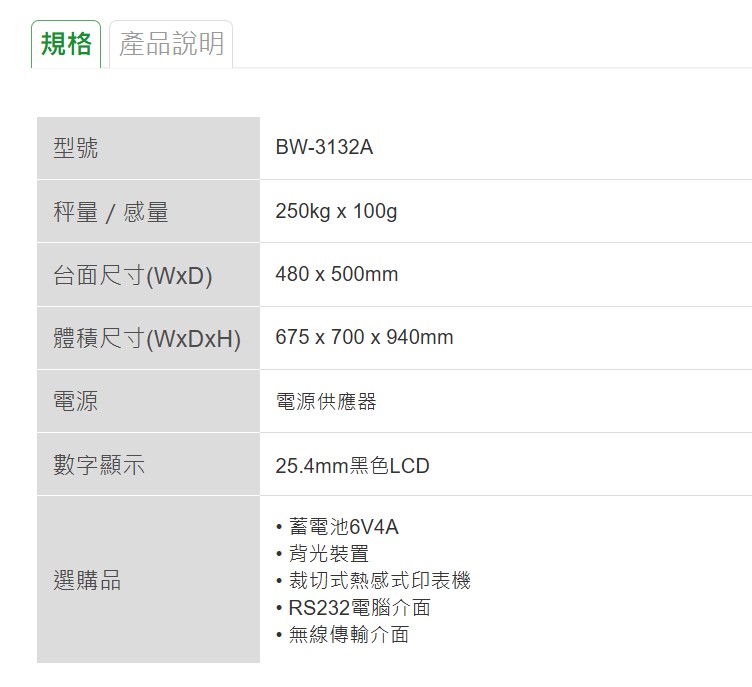Click the 體積尺寸(WxDxH) label

147,338
